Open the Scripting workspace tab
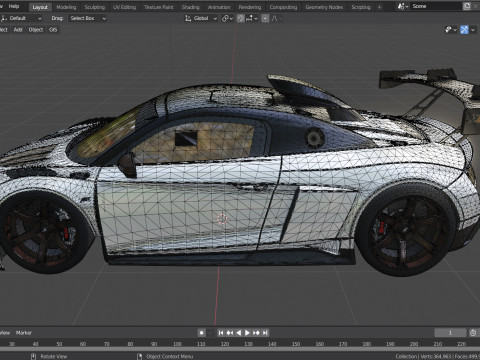Image resolution: width=480 pixels, height=360 pixels. click(361, 7)
